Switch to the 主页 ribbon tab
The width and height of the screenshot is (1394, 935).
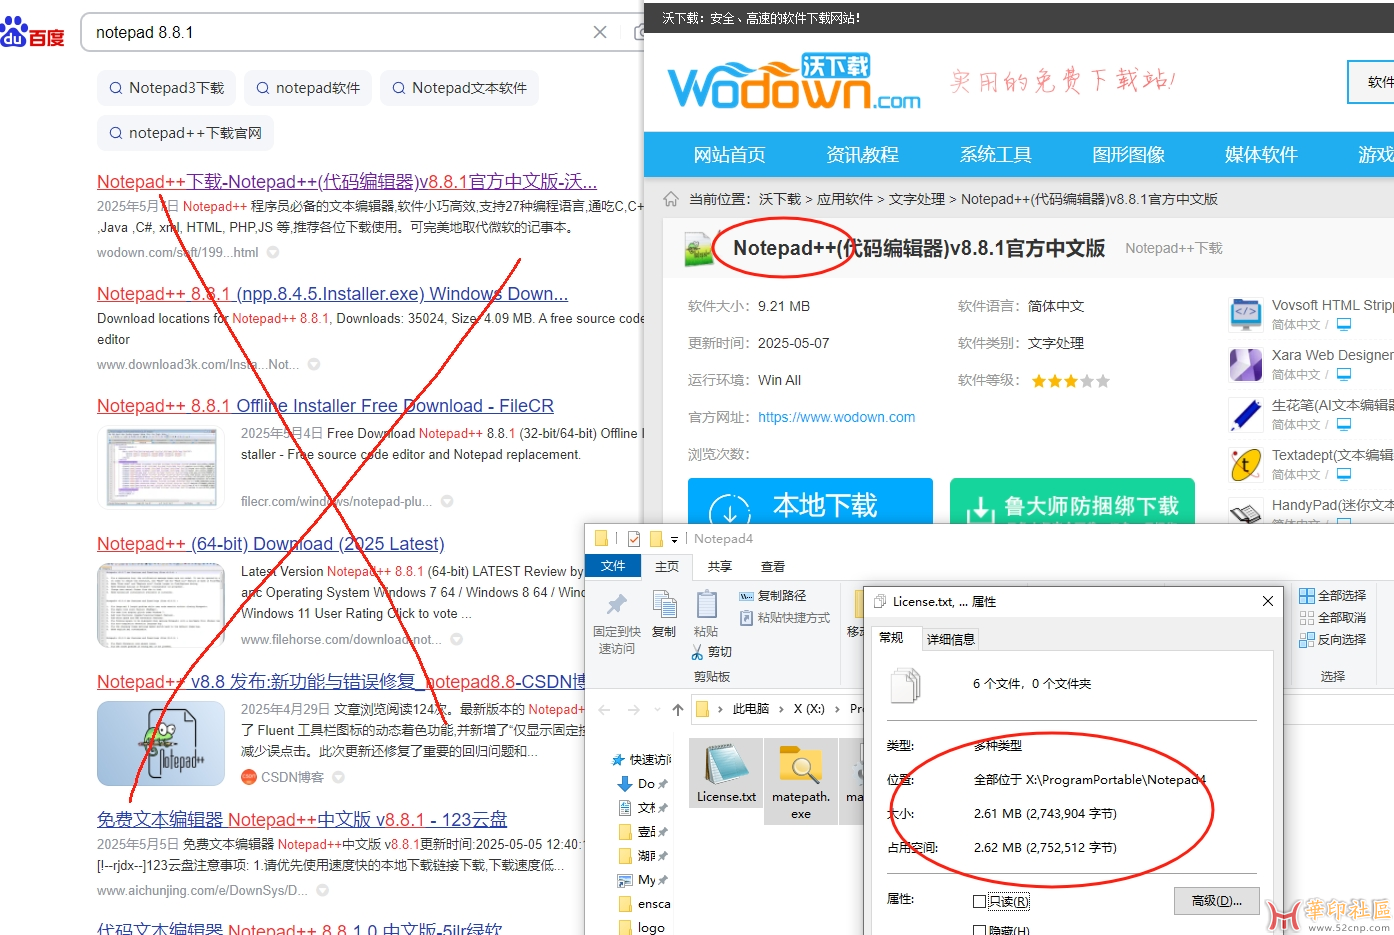667,566
